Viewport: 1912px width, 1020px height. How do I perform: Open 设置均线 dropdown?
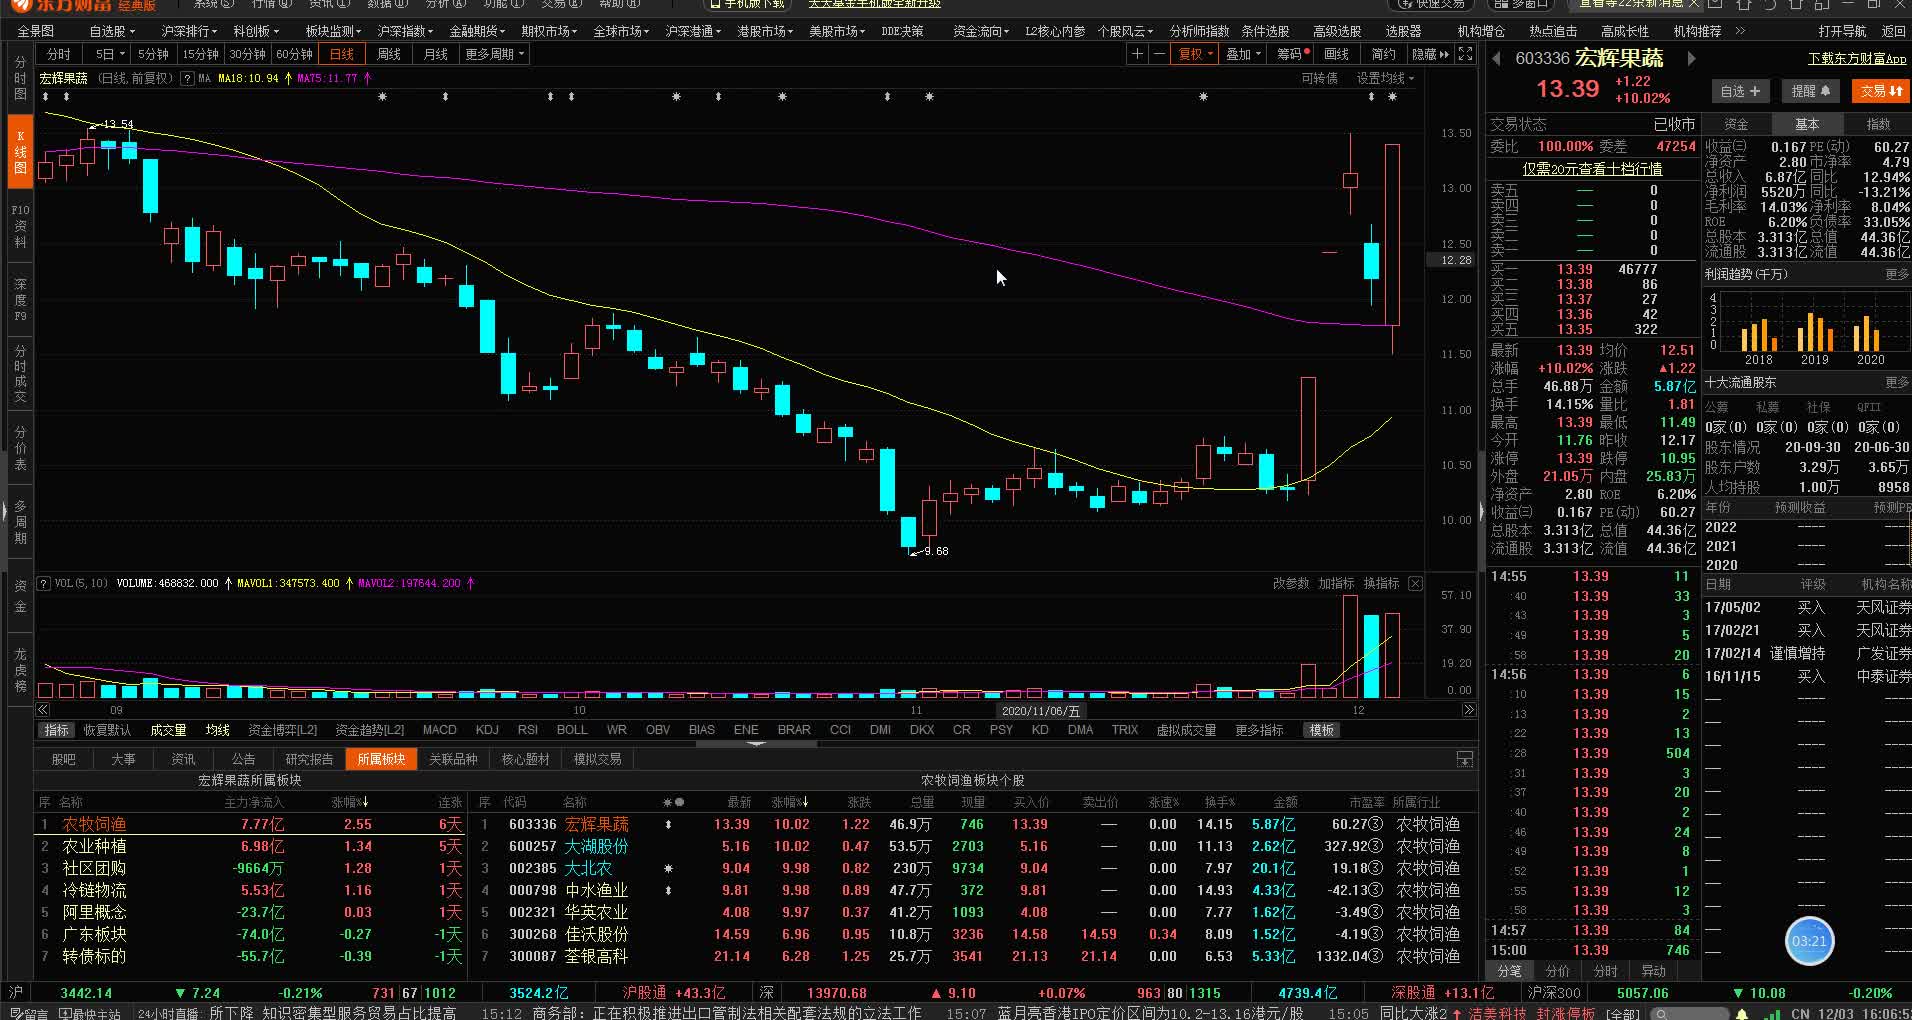point(1385,78)
